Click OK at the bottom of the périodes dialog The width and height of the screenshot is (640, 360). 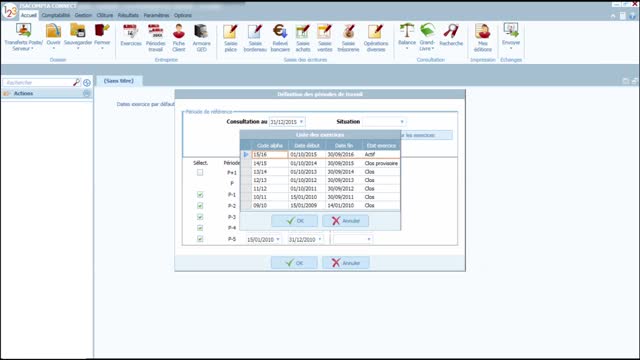[294, 263]
